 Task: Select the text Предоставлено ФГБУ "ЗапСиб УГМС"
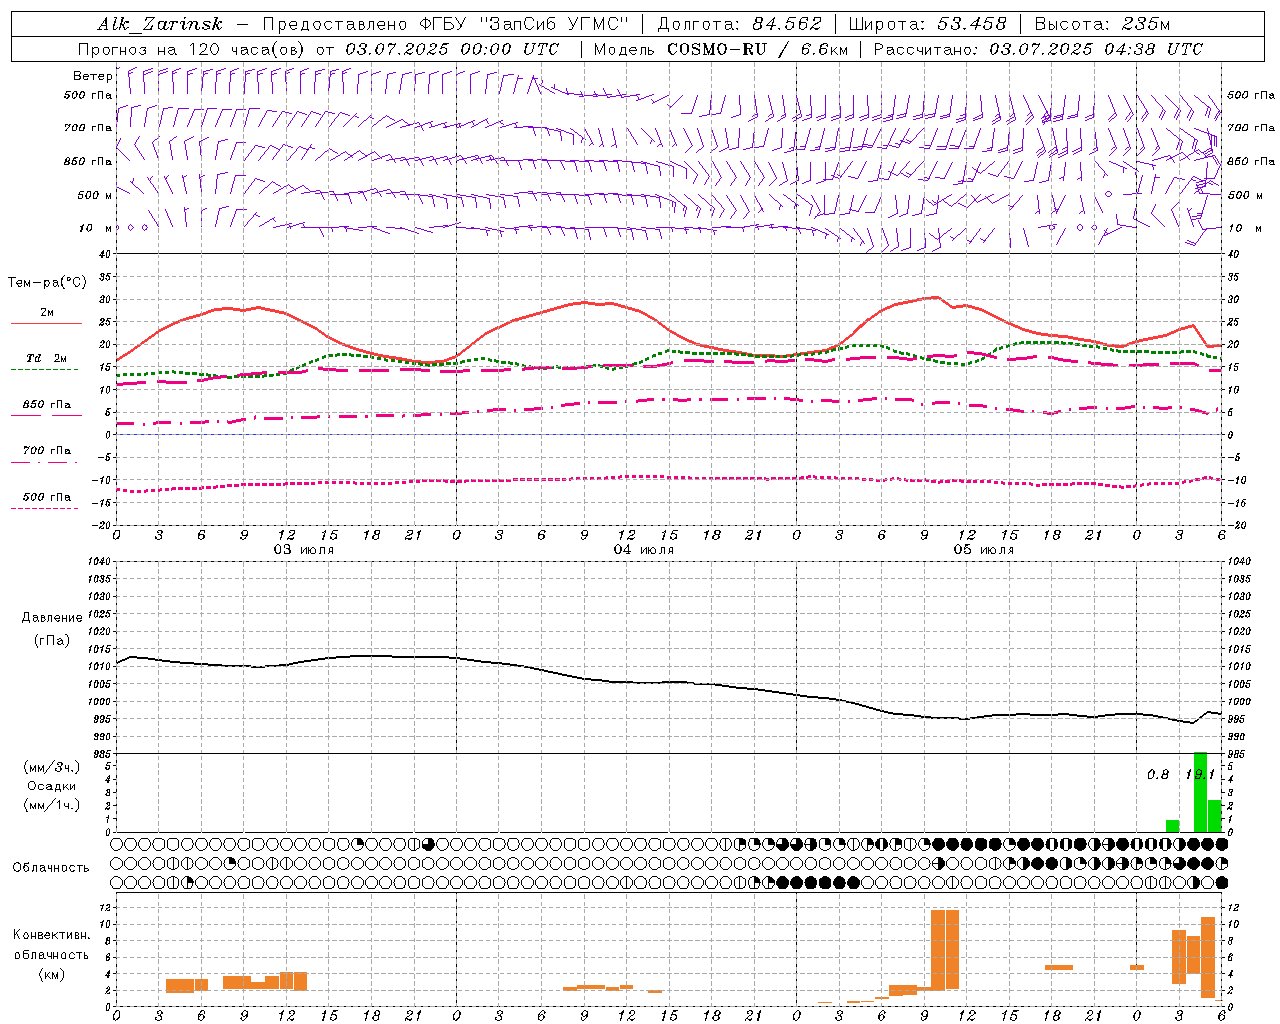[x=446, y=25]
